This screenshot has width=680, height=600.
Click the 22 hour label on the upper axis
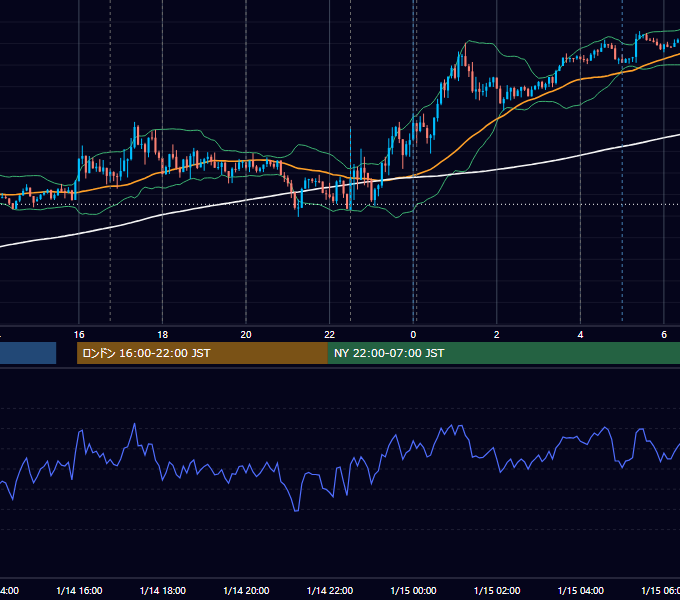pyautogui.click(x=330, y=335)
